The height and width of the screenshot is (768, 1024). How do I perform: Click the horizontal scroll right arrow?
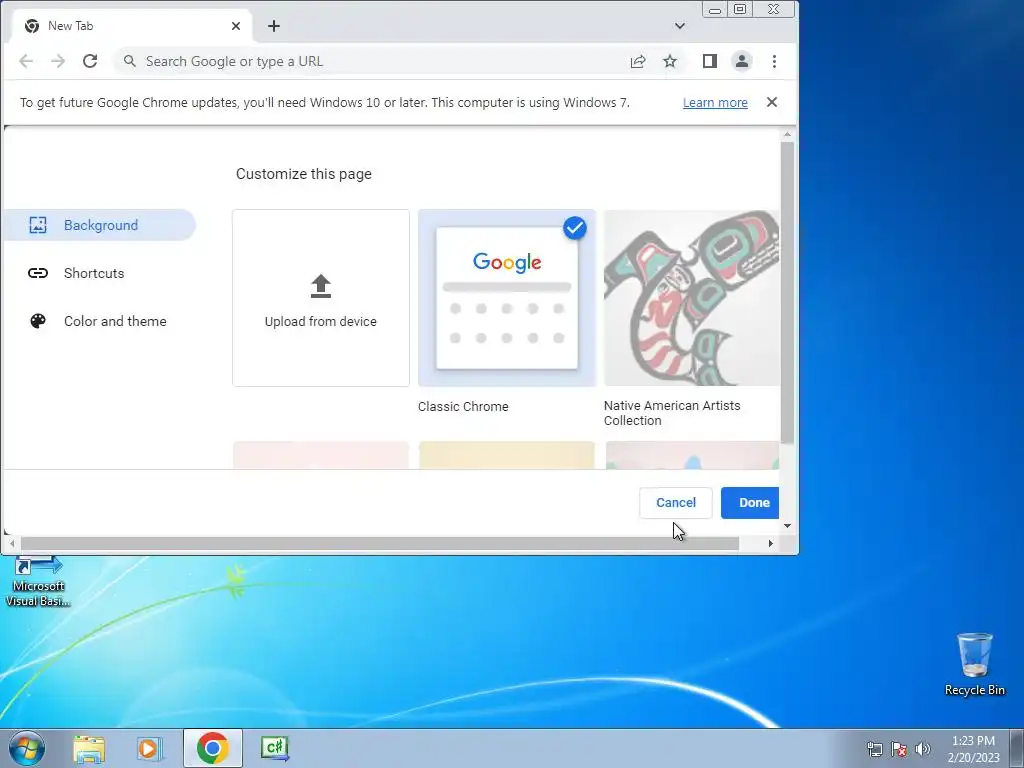click(771, 543)
